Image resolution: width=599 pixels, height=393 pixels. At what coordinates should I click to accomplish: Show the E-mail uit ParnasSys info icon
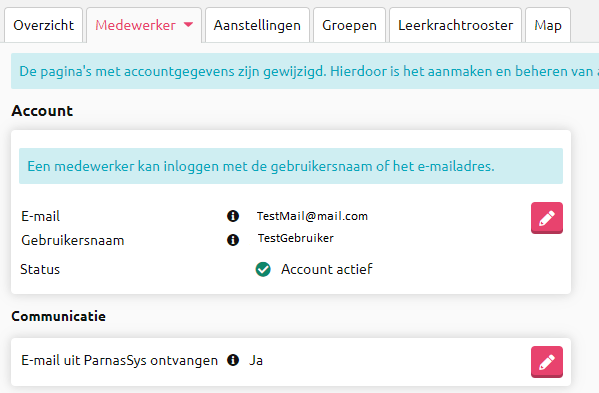point(233,360)
